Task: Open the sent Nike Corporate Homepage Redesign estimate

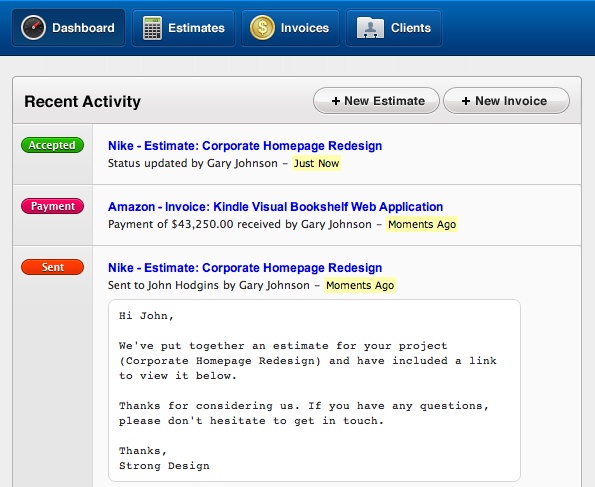Action: (245, 268)
